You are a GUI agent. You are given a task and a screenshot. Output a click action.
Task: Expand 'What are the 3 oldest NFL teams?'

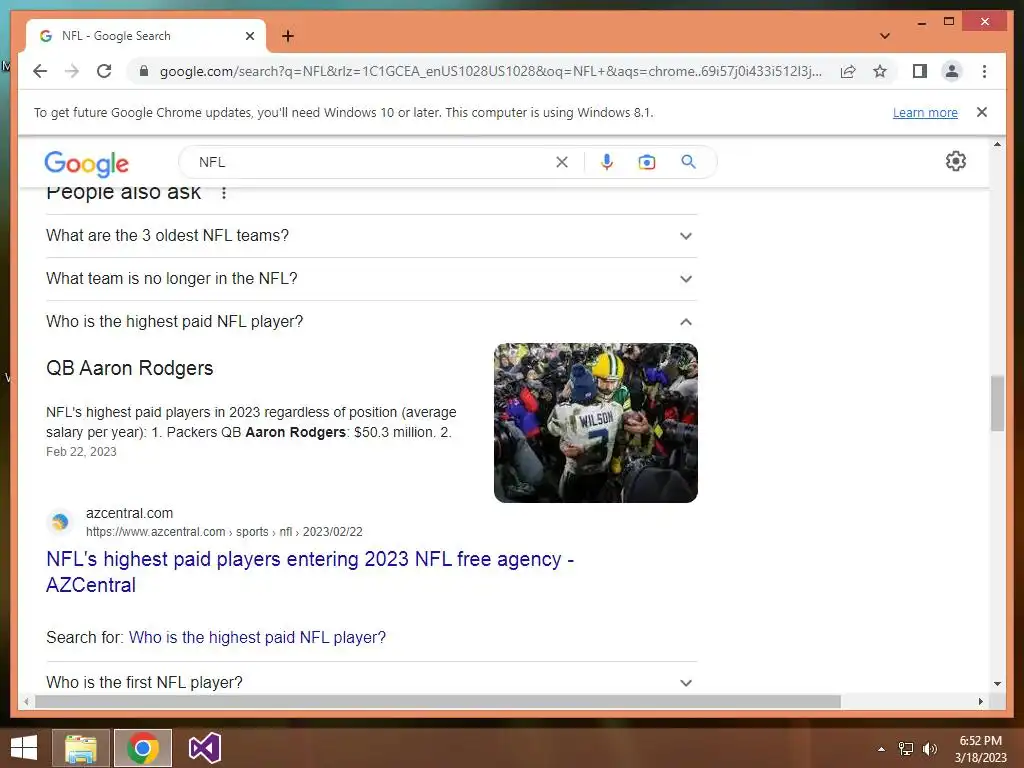(371, 236)
